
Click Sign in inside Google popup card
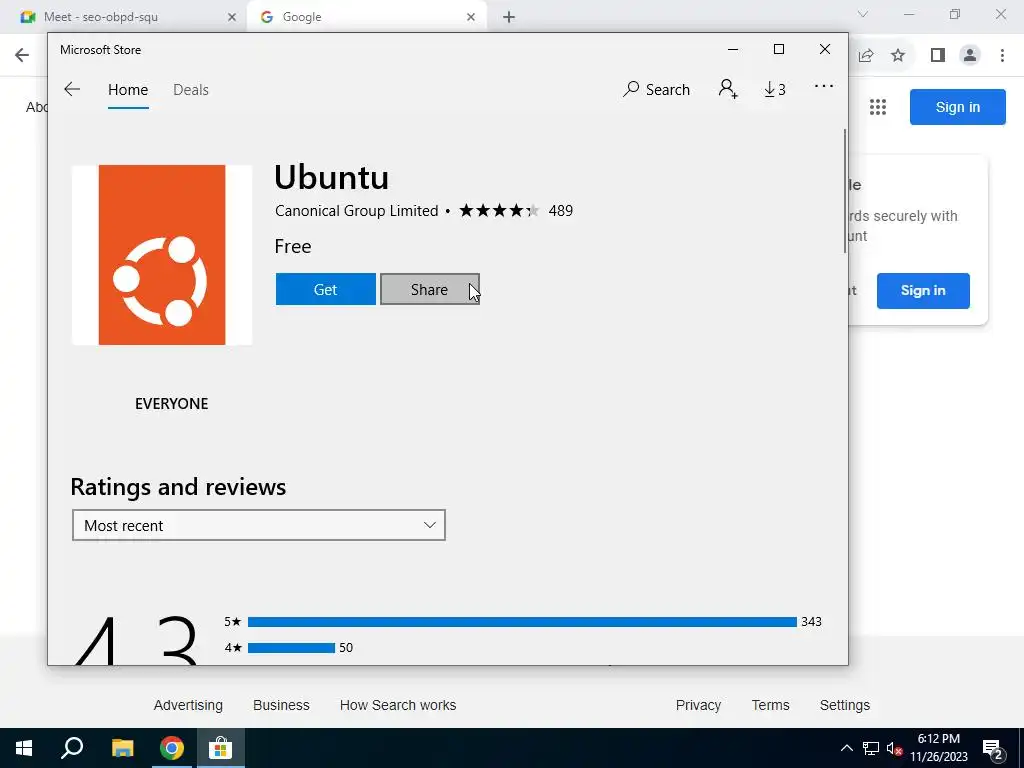click(x=923, y=291)
